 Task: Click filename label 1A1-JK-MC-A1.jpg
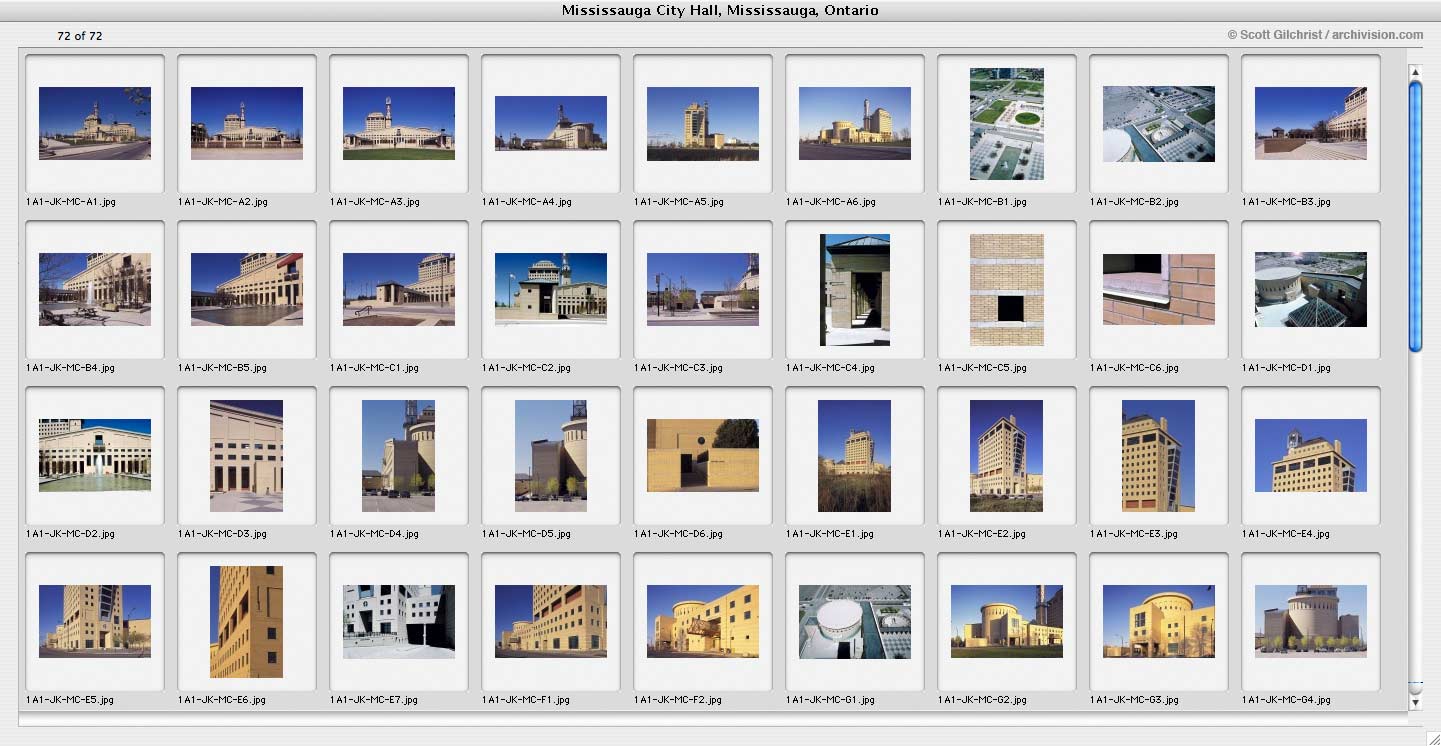tap(71, 202)
